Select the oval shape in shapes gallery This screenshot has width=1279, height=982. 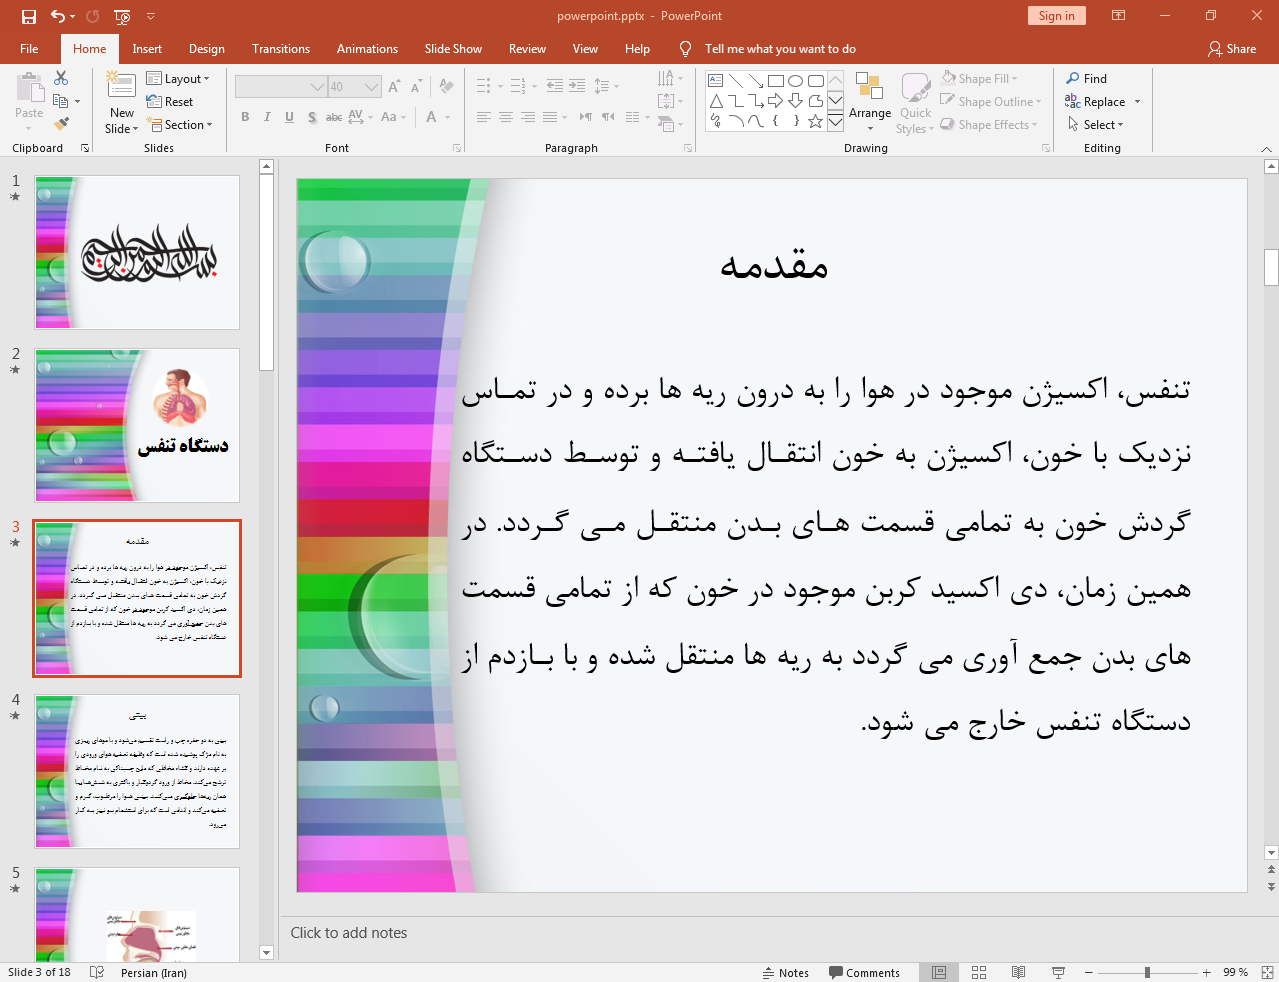[796, 81]
